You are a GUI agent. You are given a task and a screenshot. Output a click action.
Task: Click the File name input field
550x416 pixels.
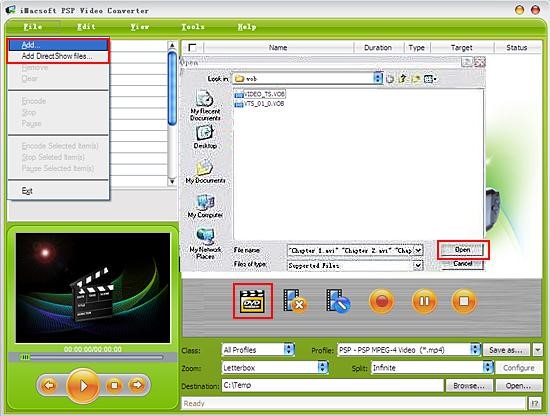pyautogui.click(x=350, y=250)
